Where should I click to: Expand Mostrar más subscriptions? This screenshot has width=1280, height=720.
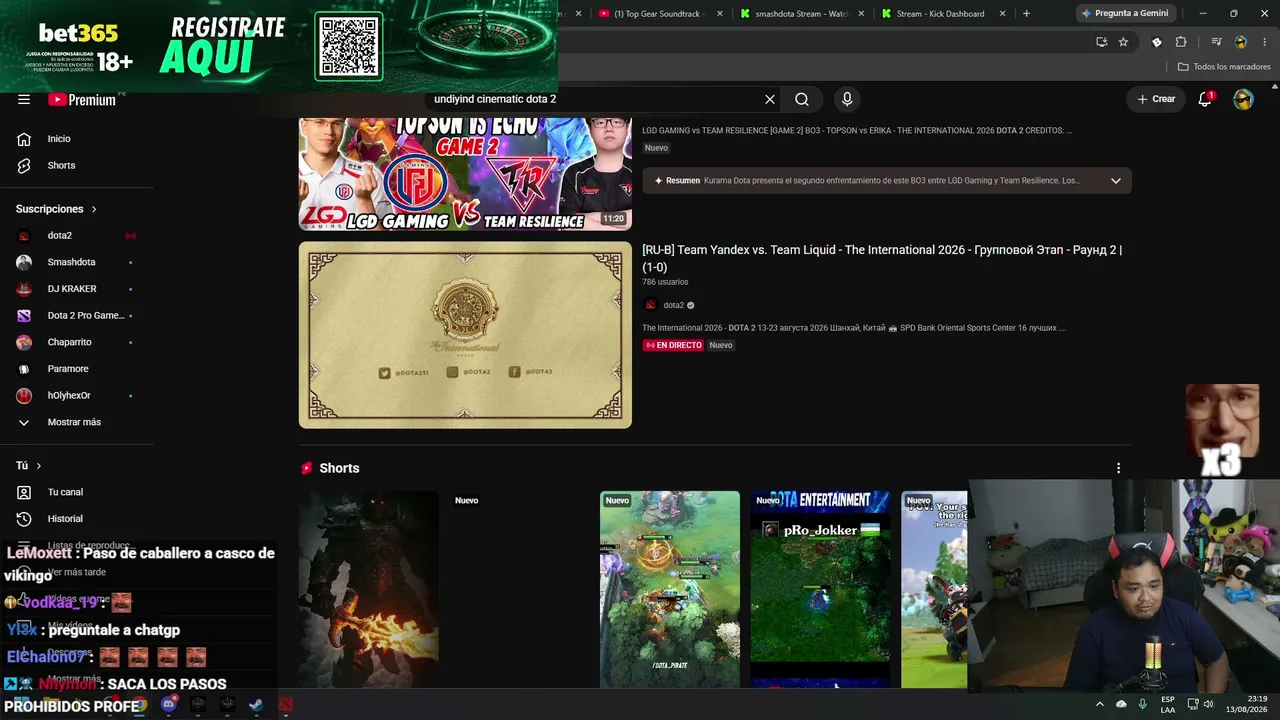[x=77, y=422]
